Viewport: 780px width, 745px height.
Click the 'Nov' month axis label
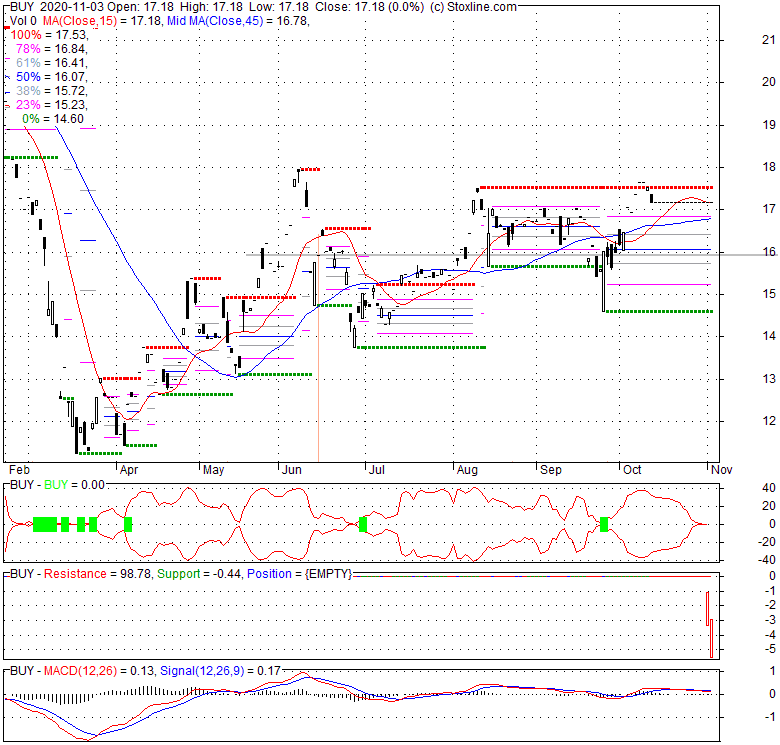click(x=721, y=469)
